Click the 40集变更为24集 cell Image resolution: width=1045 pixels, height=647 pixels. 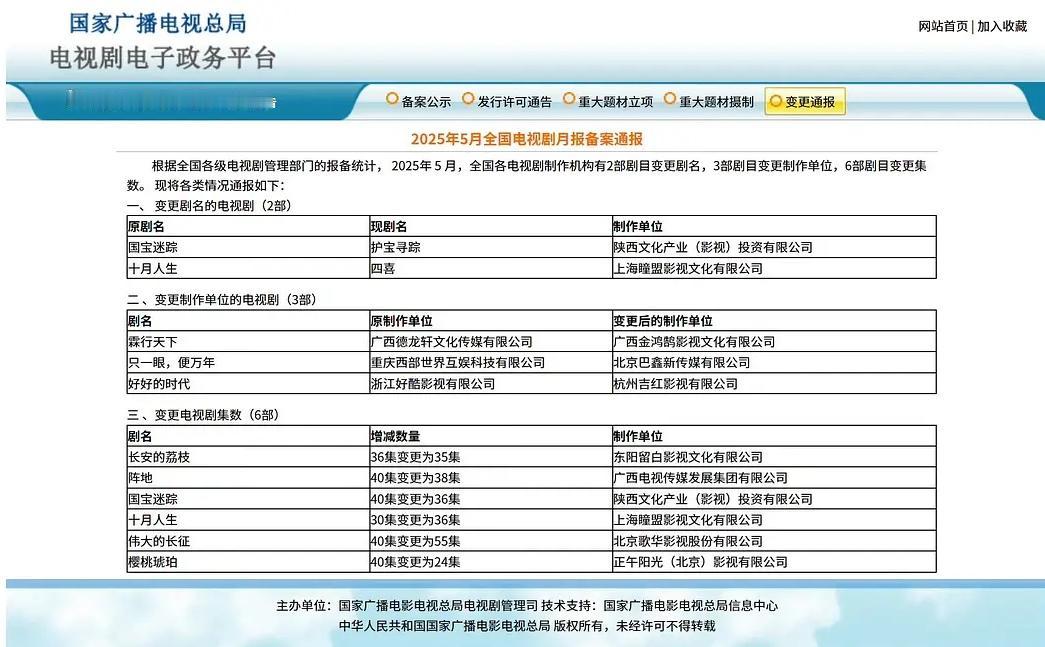[491, 562]
